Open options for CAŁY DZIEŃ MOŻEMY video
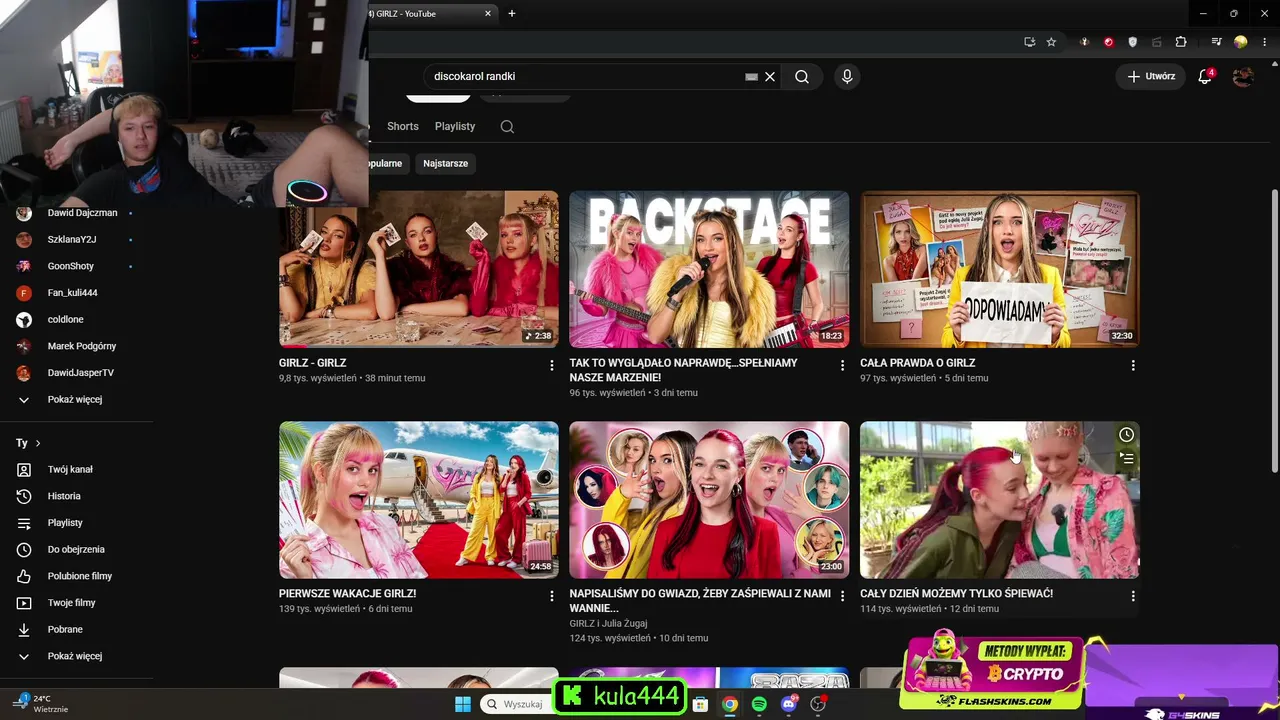 (x=1133, y=596)
